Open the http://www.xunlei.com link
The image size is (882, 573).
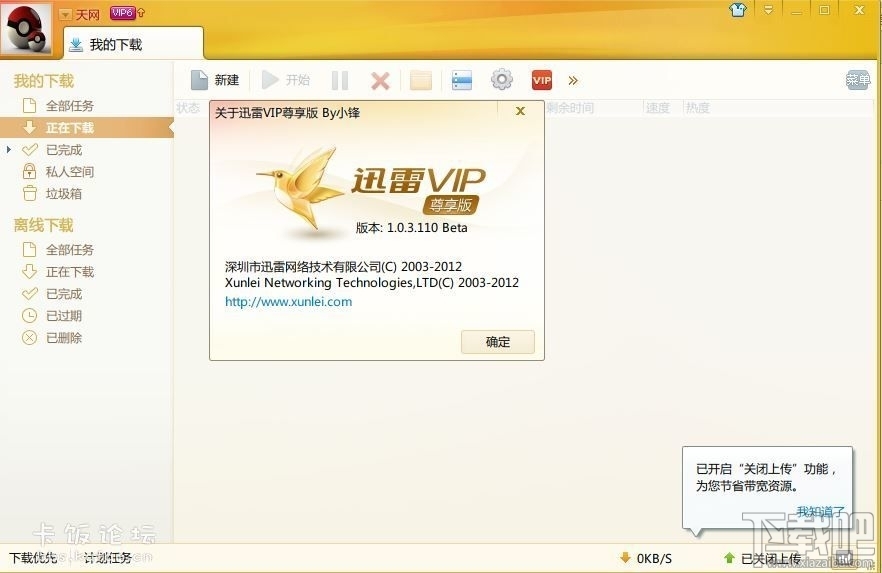(289, 301)
